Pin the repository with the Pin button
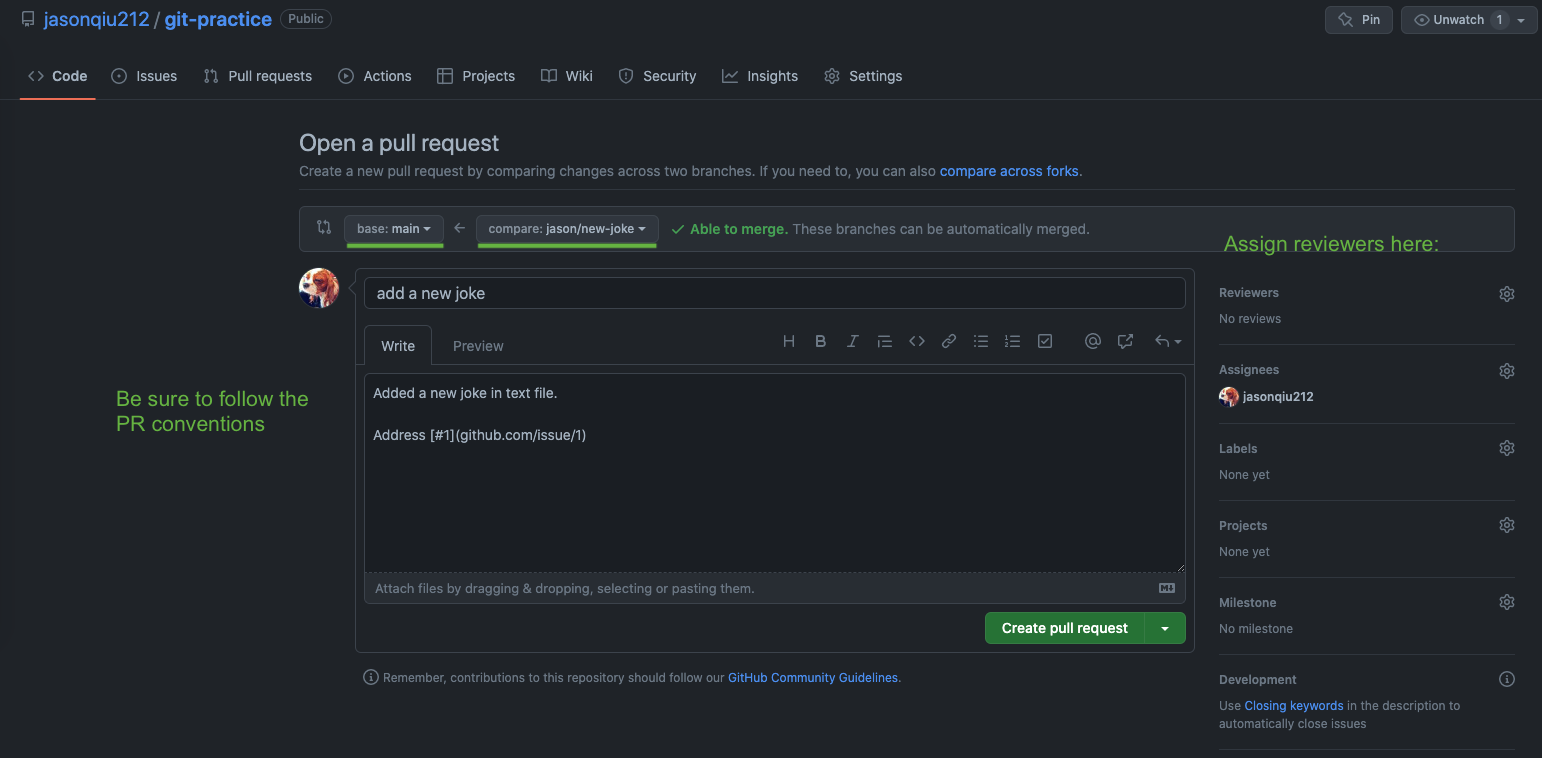The height and width of the screenshot is (758, 1542). coord(1359,20)
